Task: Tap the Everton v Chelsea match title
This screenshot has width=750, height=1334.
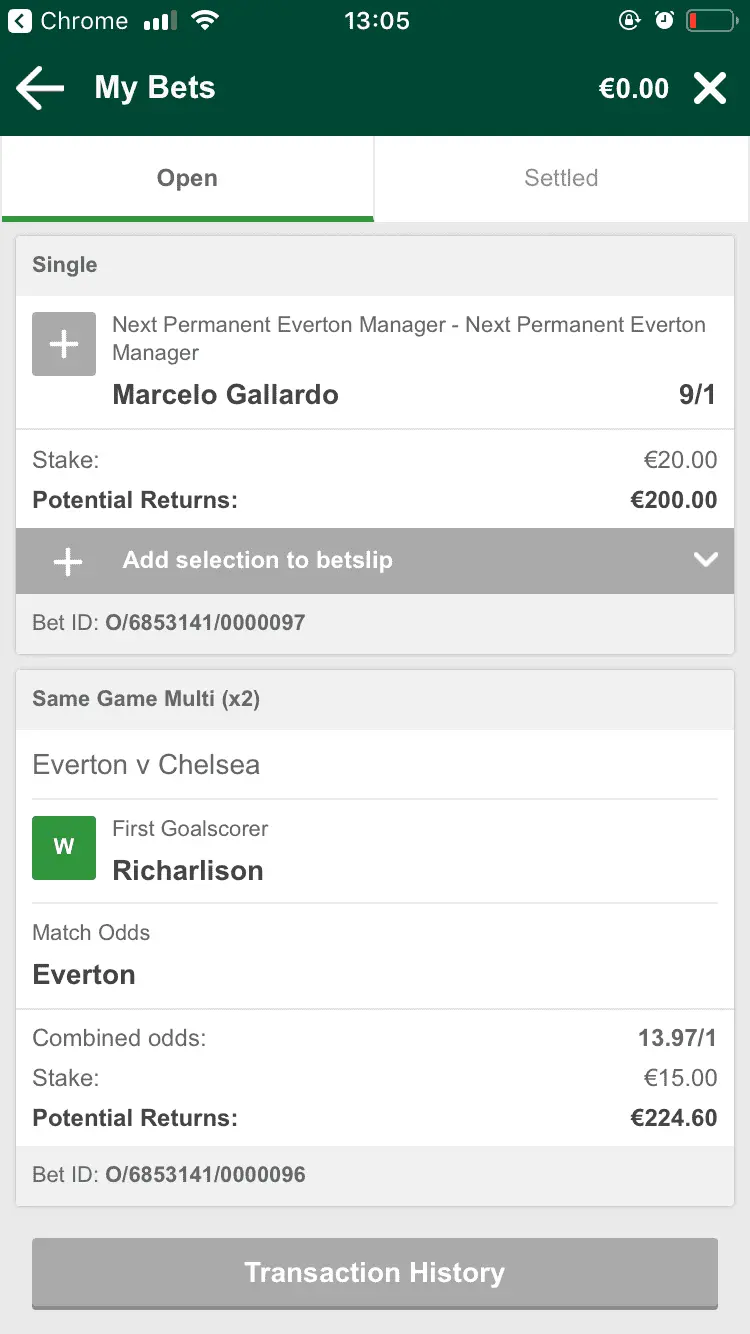Action: (x=146, y=765)
